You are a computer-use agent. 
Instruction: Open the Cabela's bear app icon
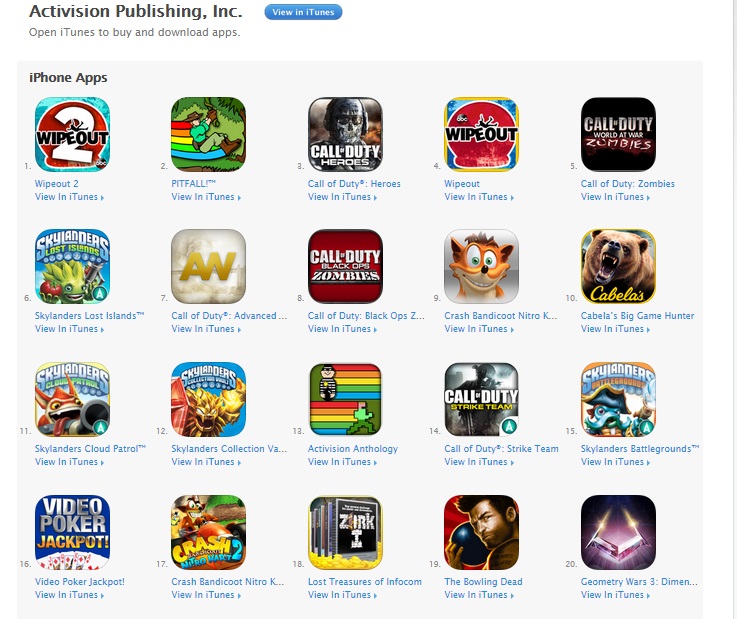click(x=618, y=266)
